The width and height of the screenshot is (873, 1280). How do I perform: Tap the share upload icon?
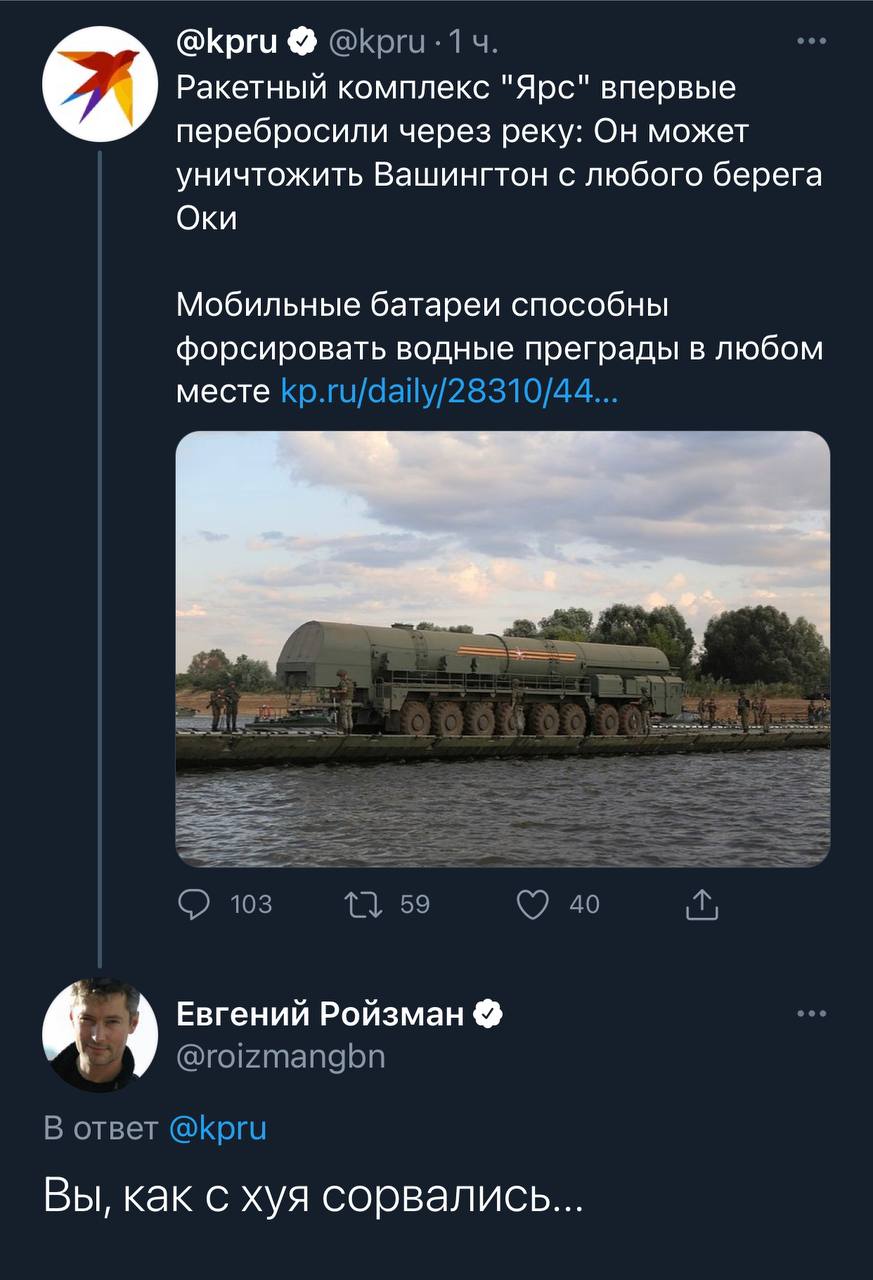coord(701,904)
